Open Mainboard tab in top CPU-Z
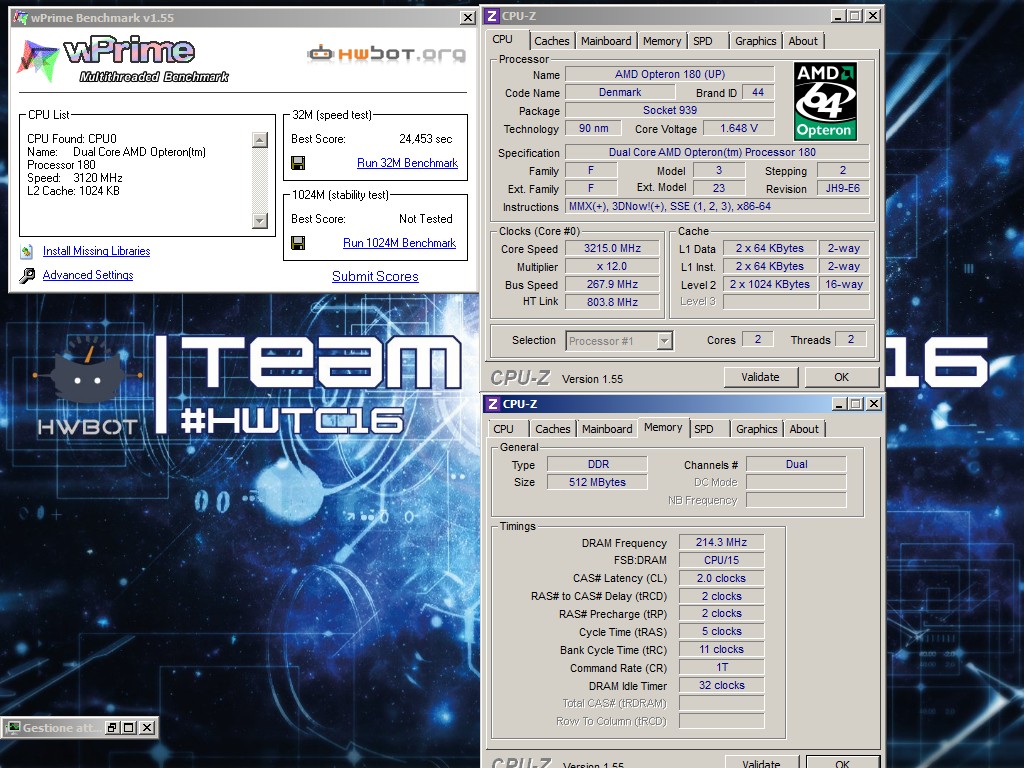The image size is (1024, 768). coord(606,41)
